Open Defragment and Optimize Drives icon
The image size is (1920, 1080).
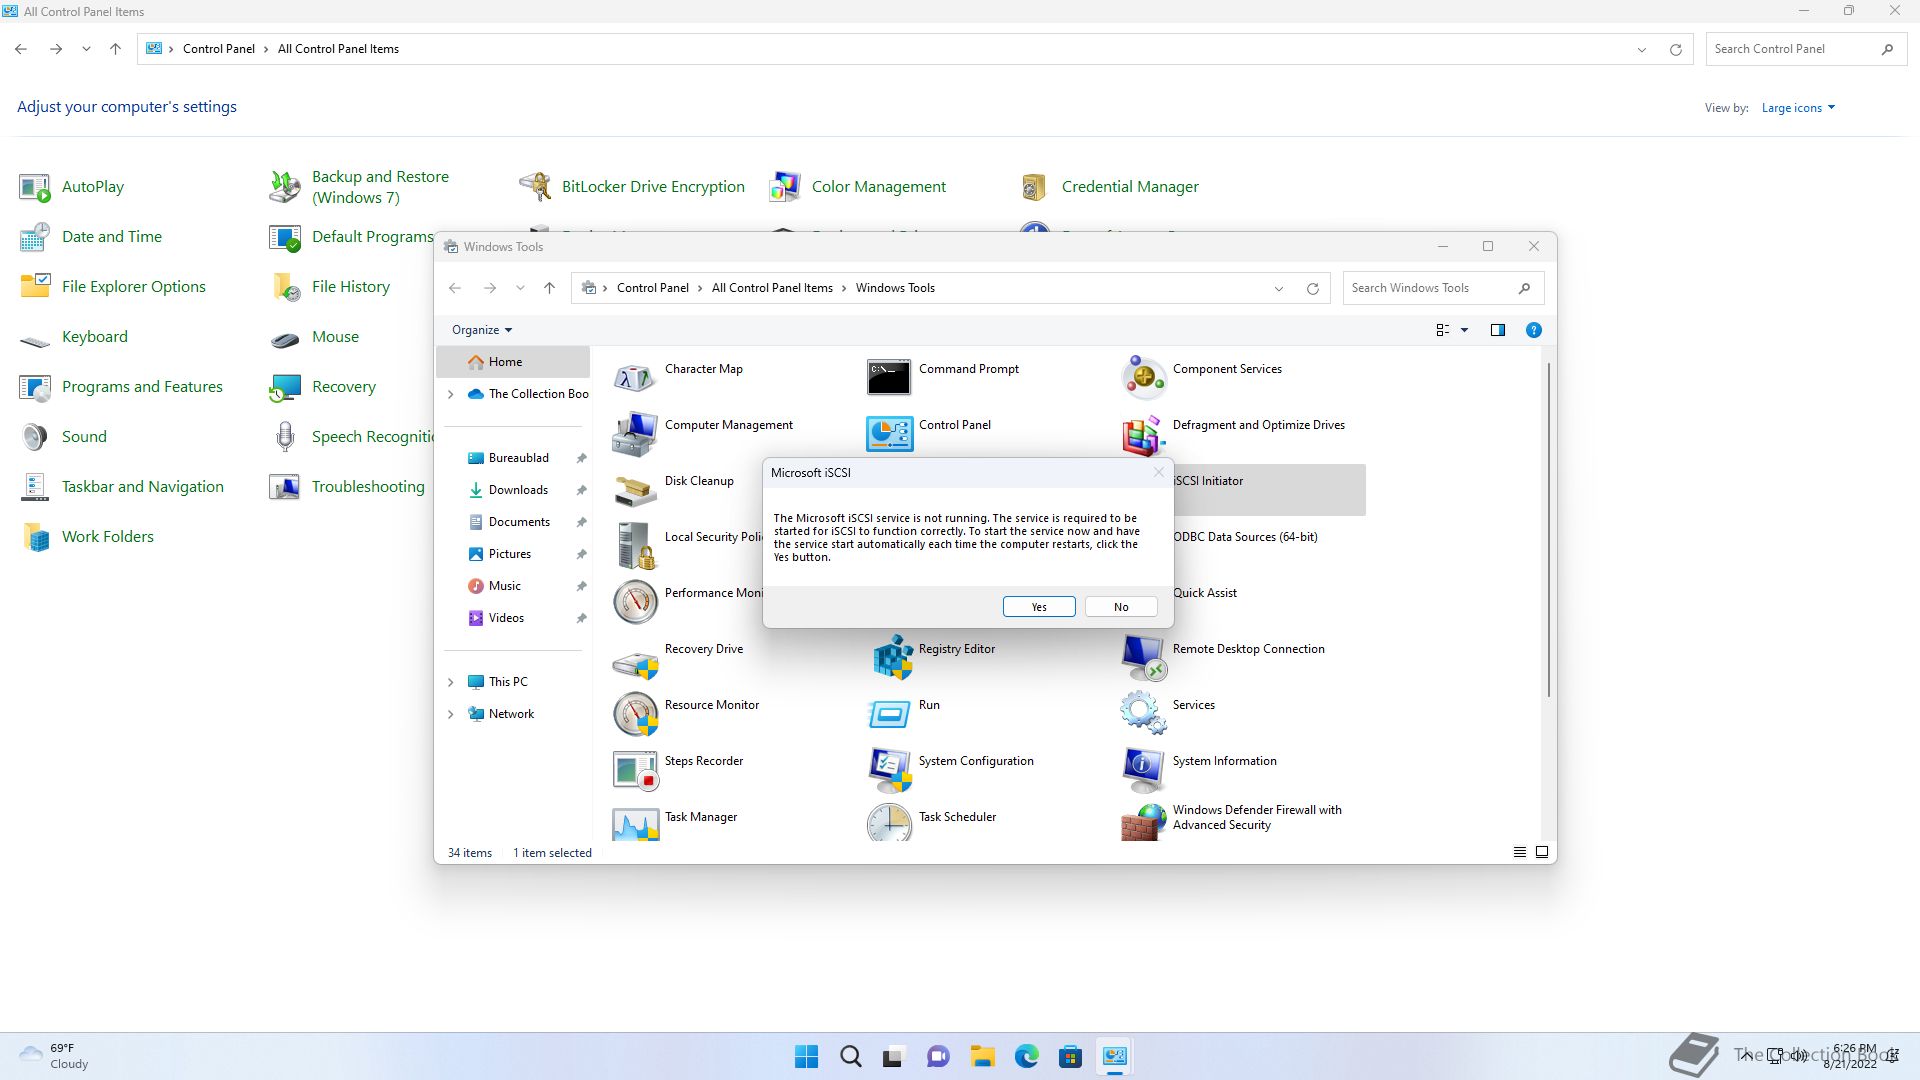[x=1143, y=434]
